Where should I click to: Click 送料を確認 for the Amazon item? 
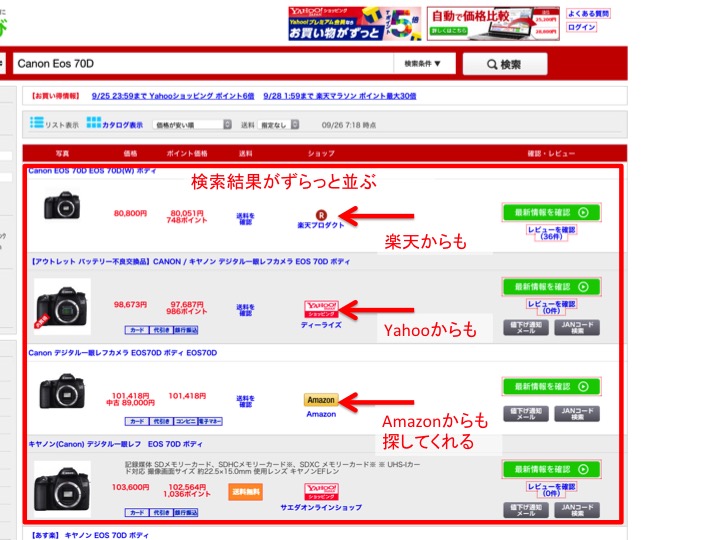(245, 401)
